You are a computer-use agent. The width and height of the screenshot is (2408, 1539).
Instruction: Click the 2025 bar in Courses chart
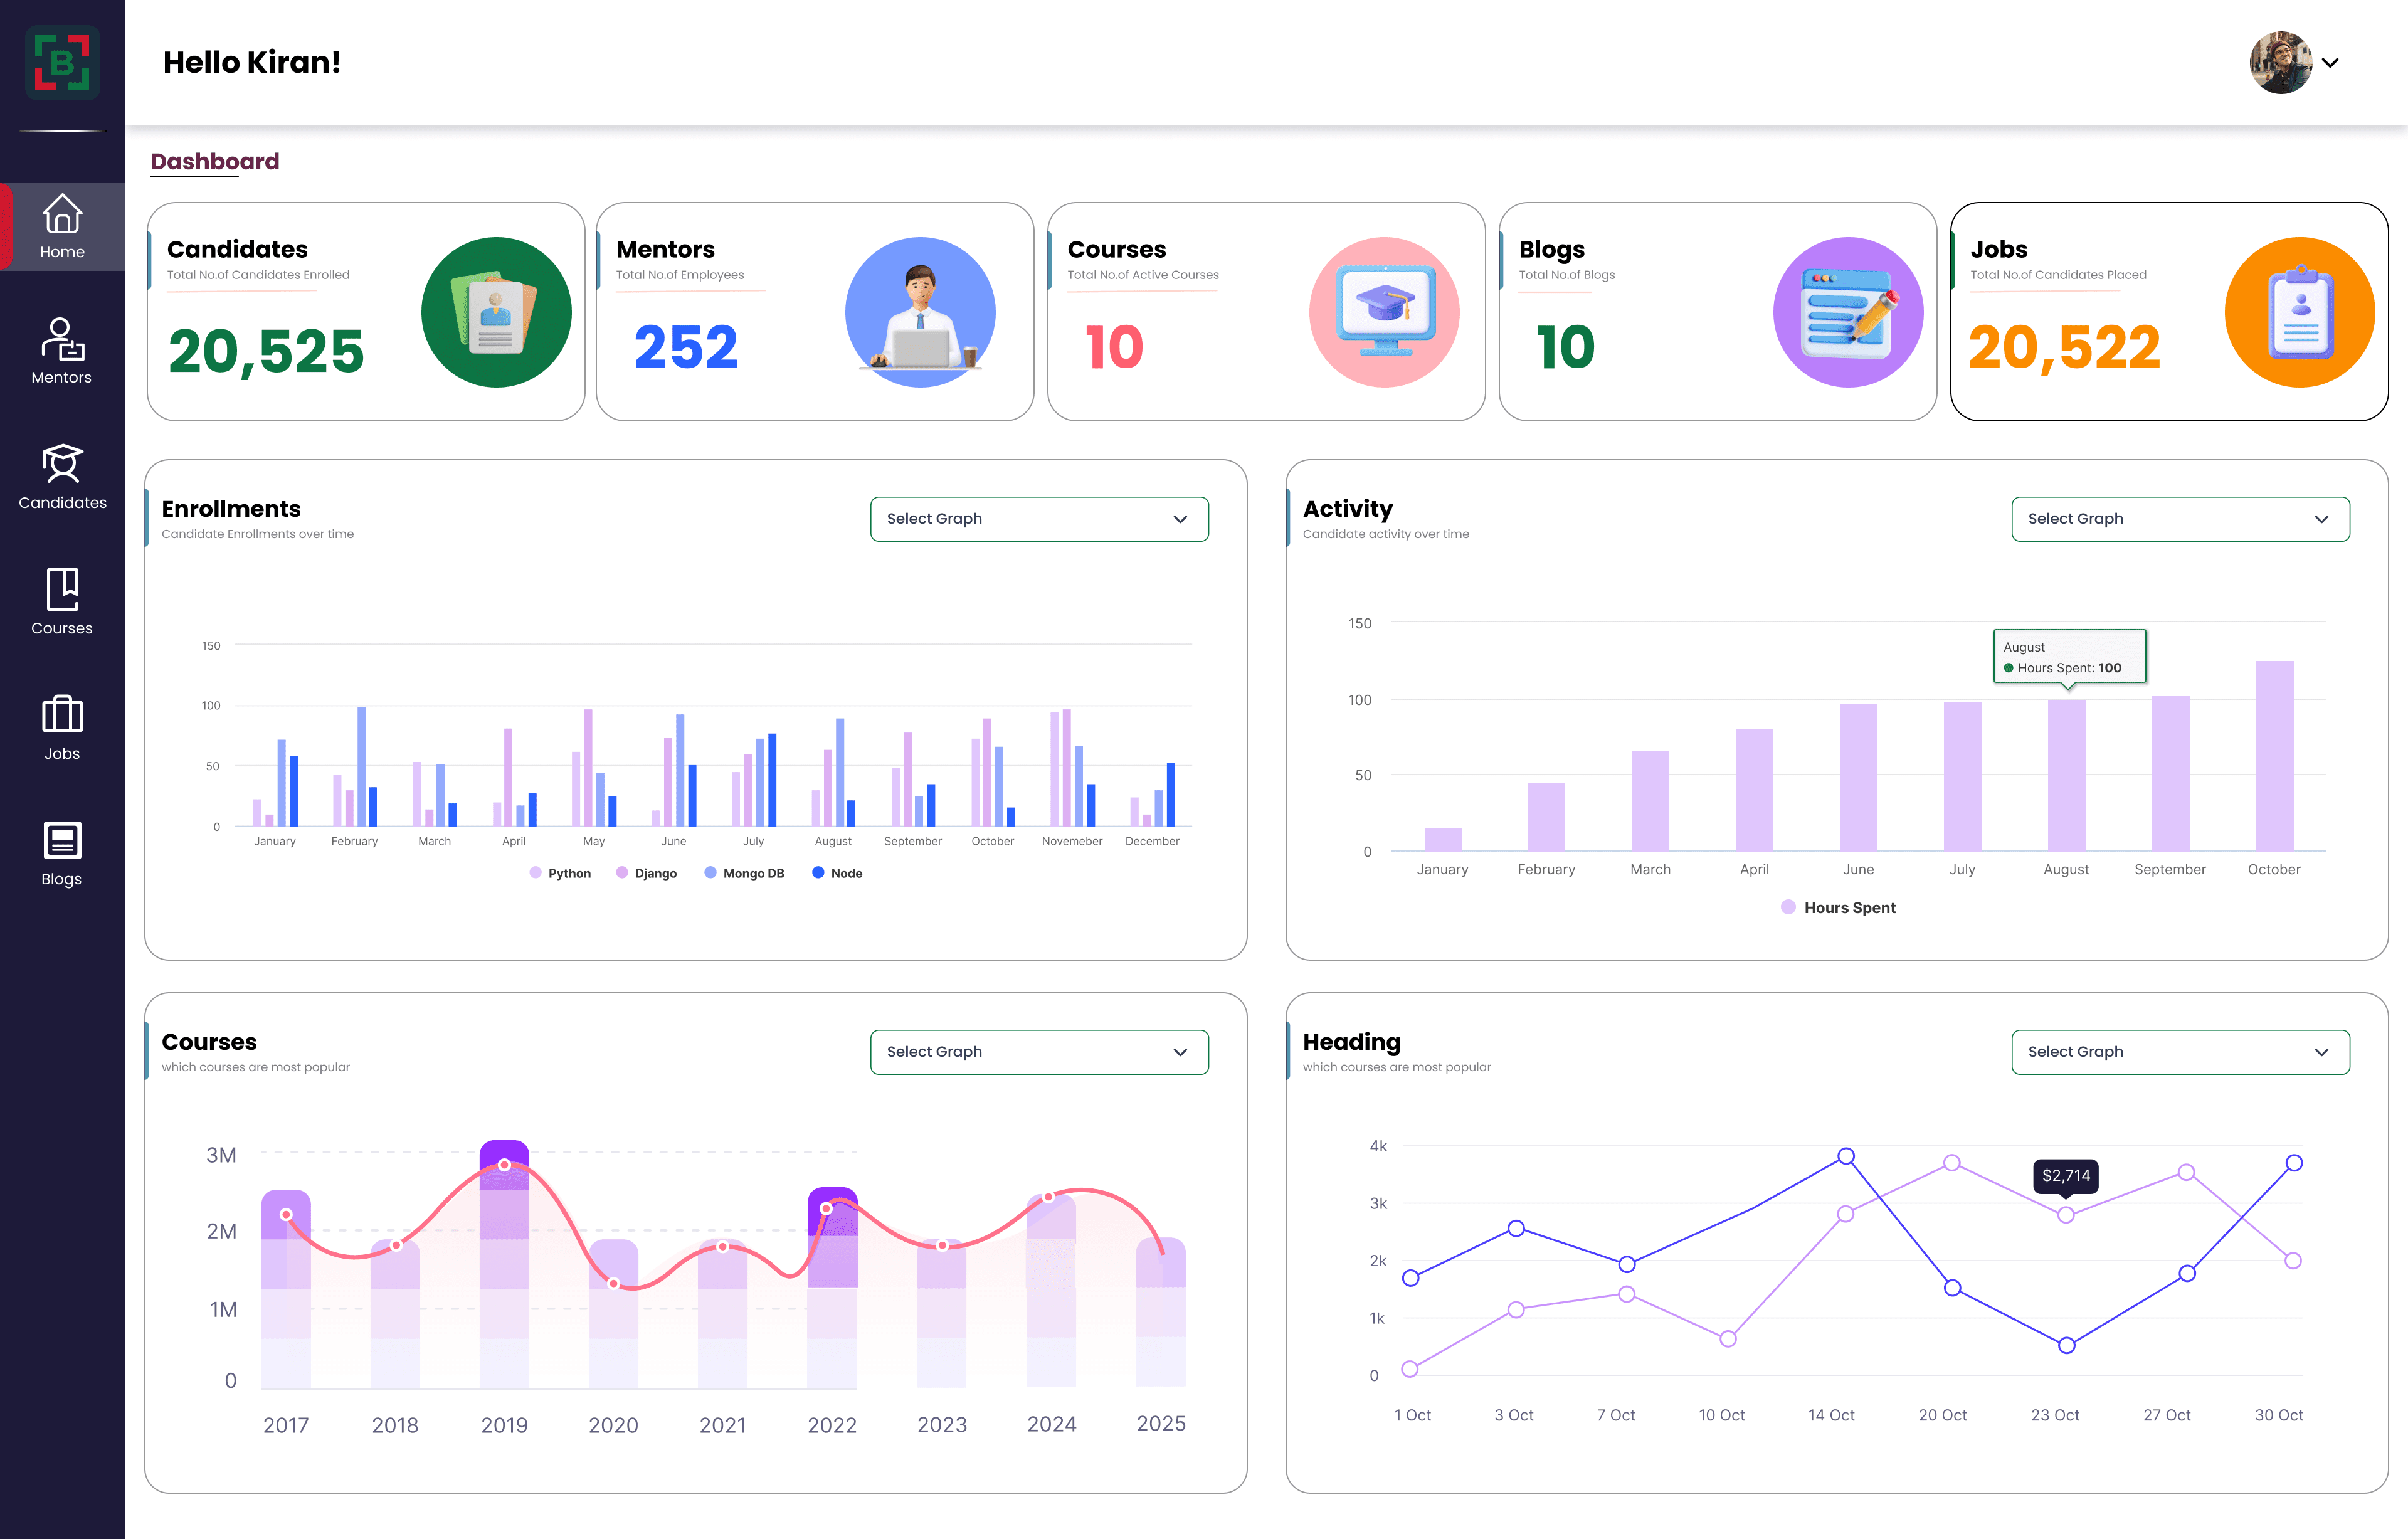click(x=1161, y=1312)
